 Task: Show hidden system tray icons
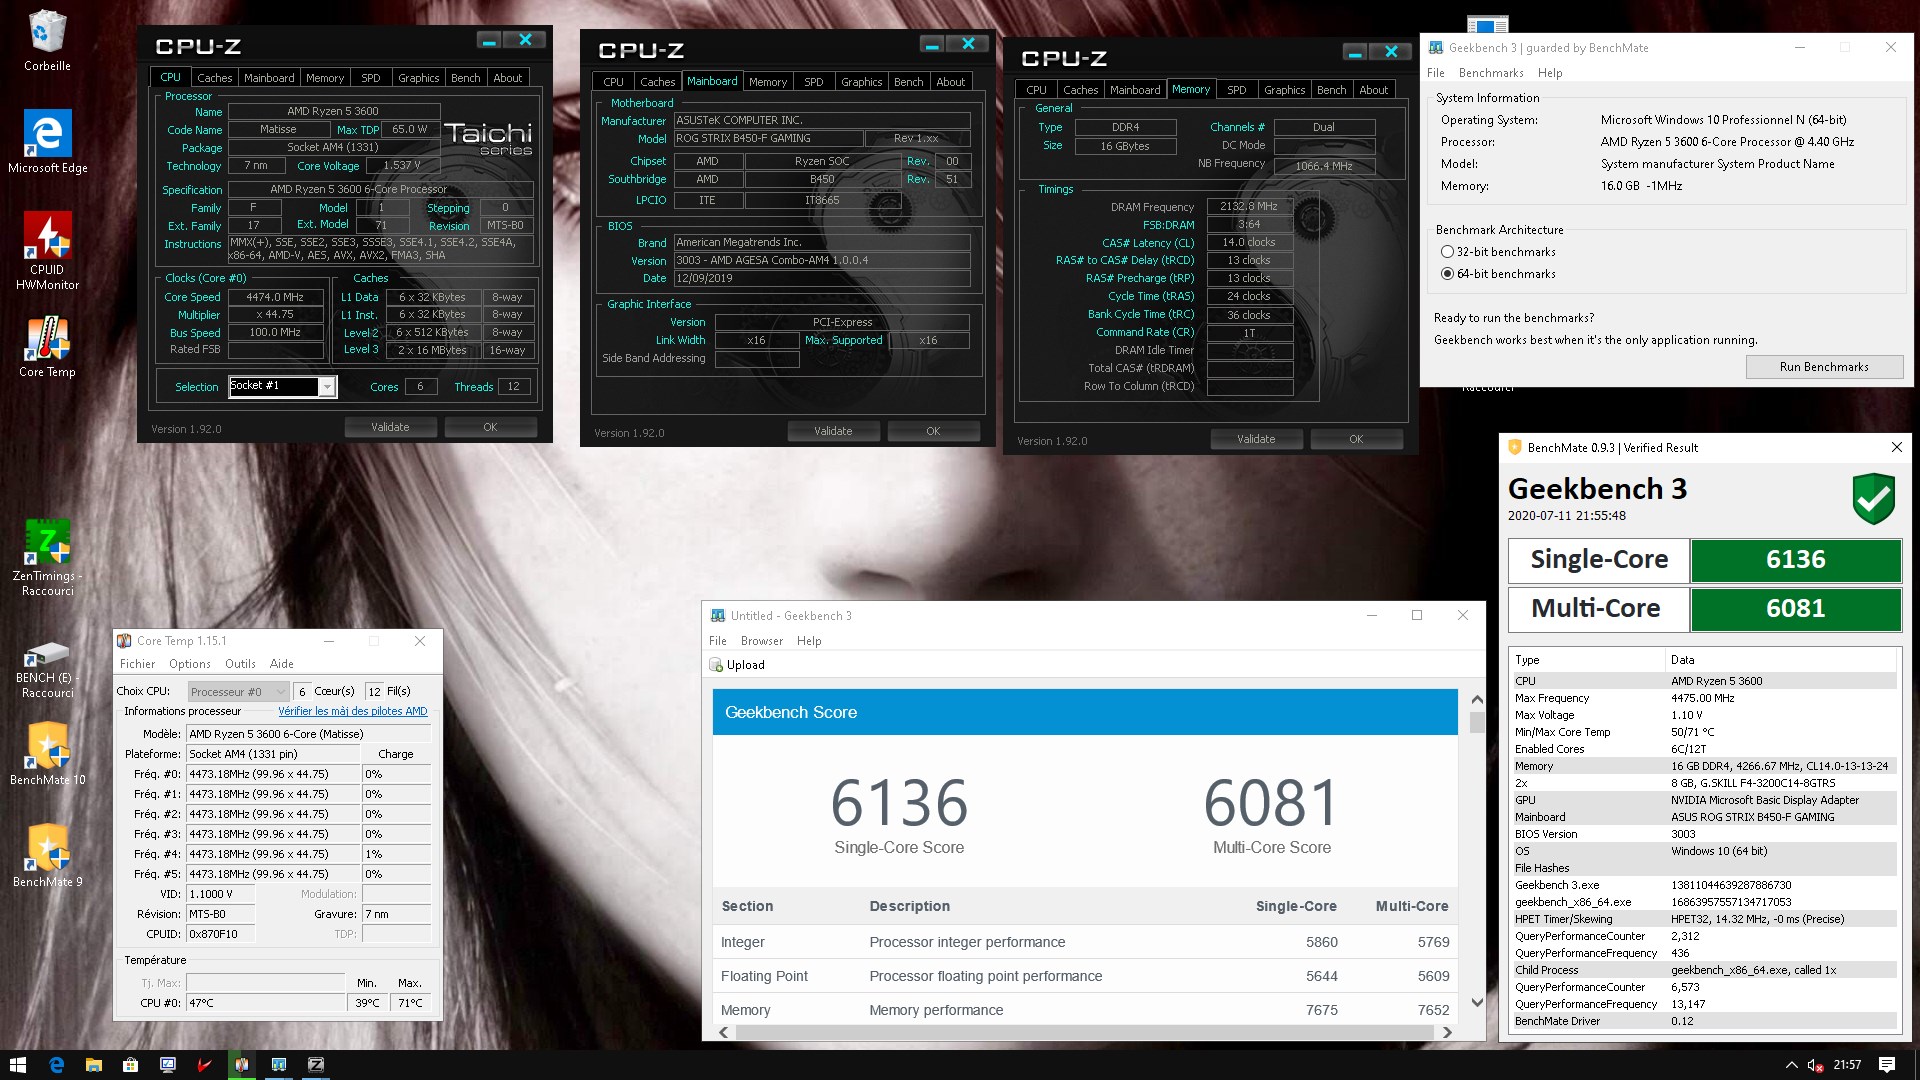(1791, 1065)
